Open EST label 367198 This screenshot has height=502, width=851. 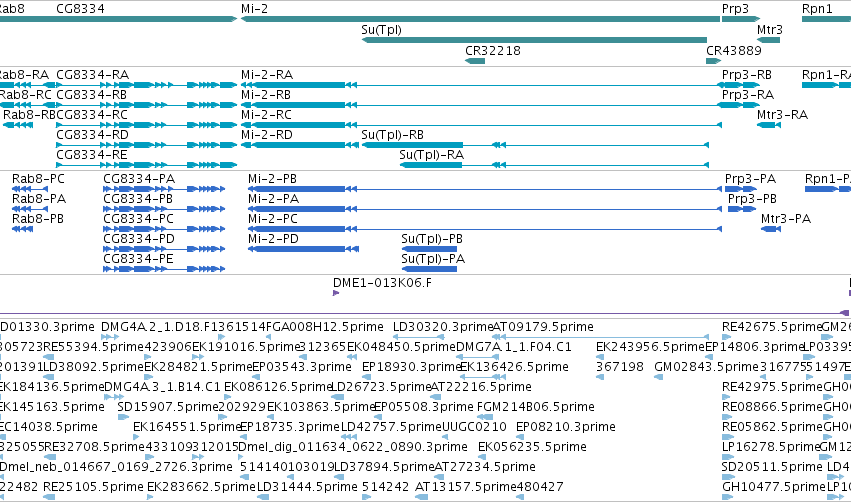(x=620, y=367)
